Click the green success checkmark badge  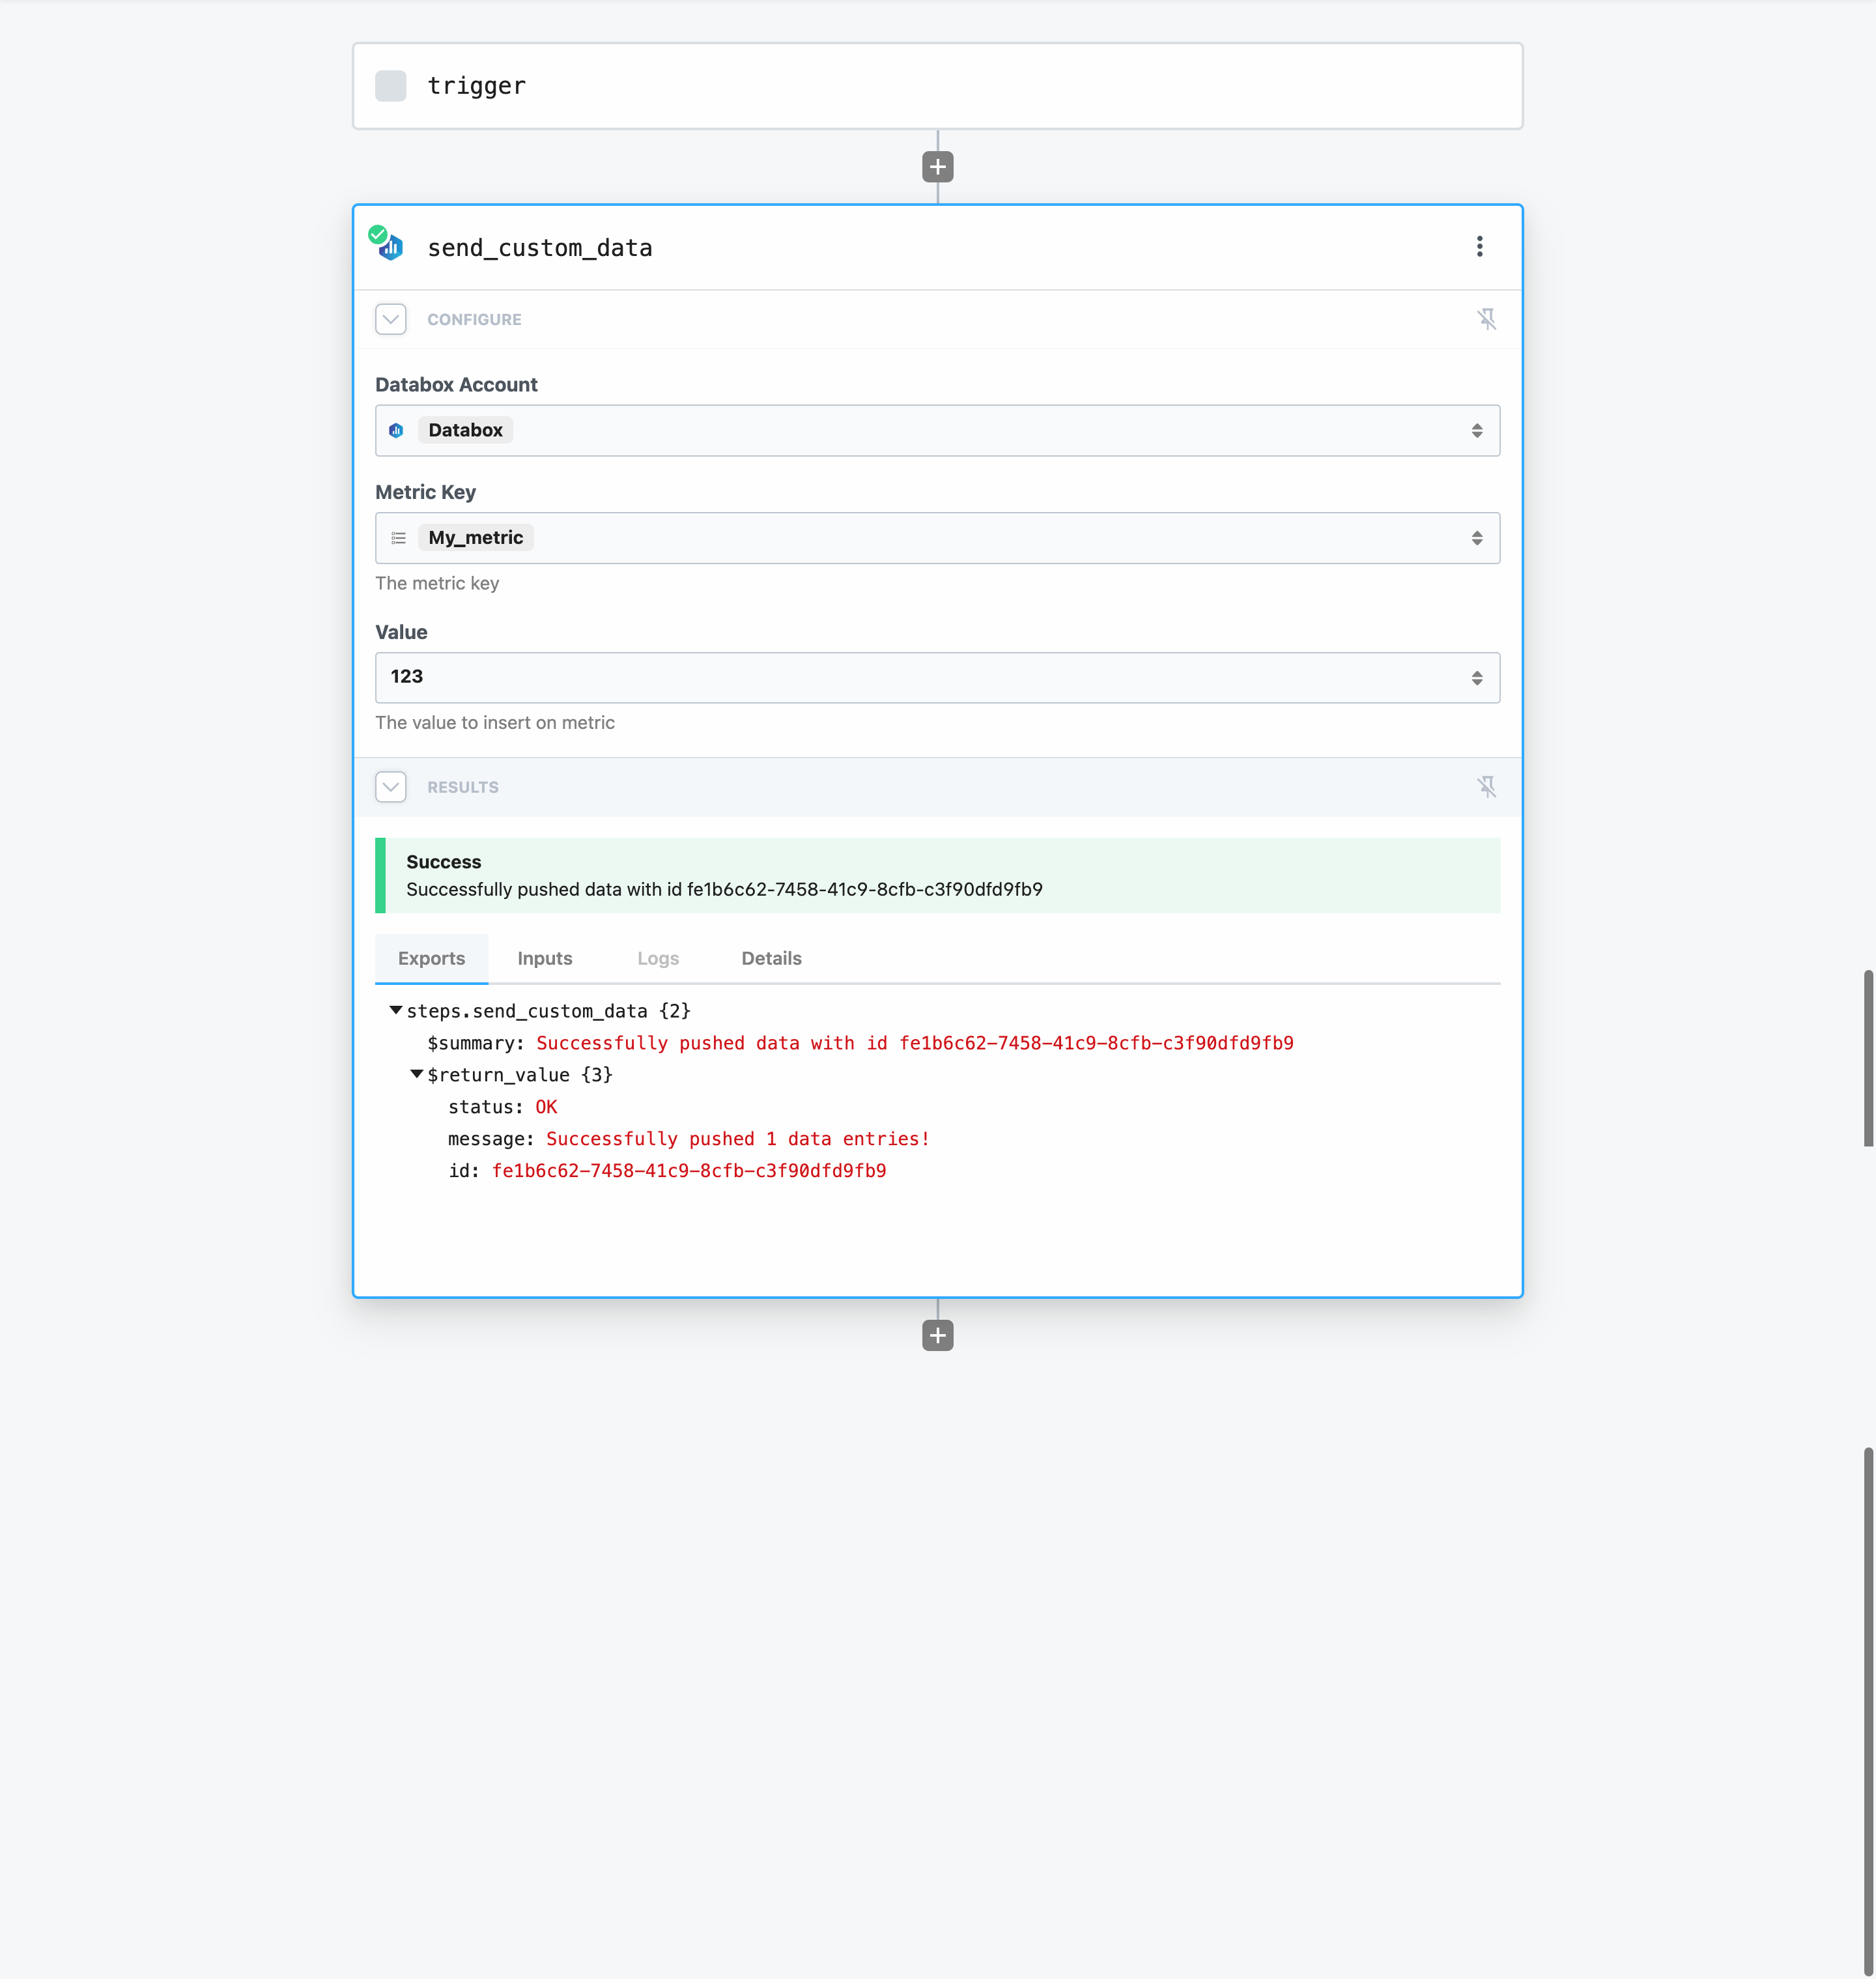tap(379, 233)
